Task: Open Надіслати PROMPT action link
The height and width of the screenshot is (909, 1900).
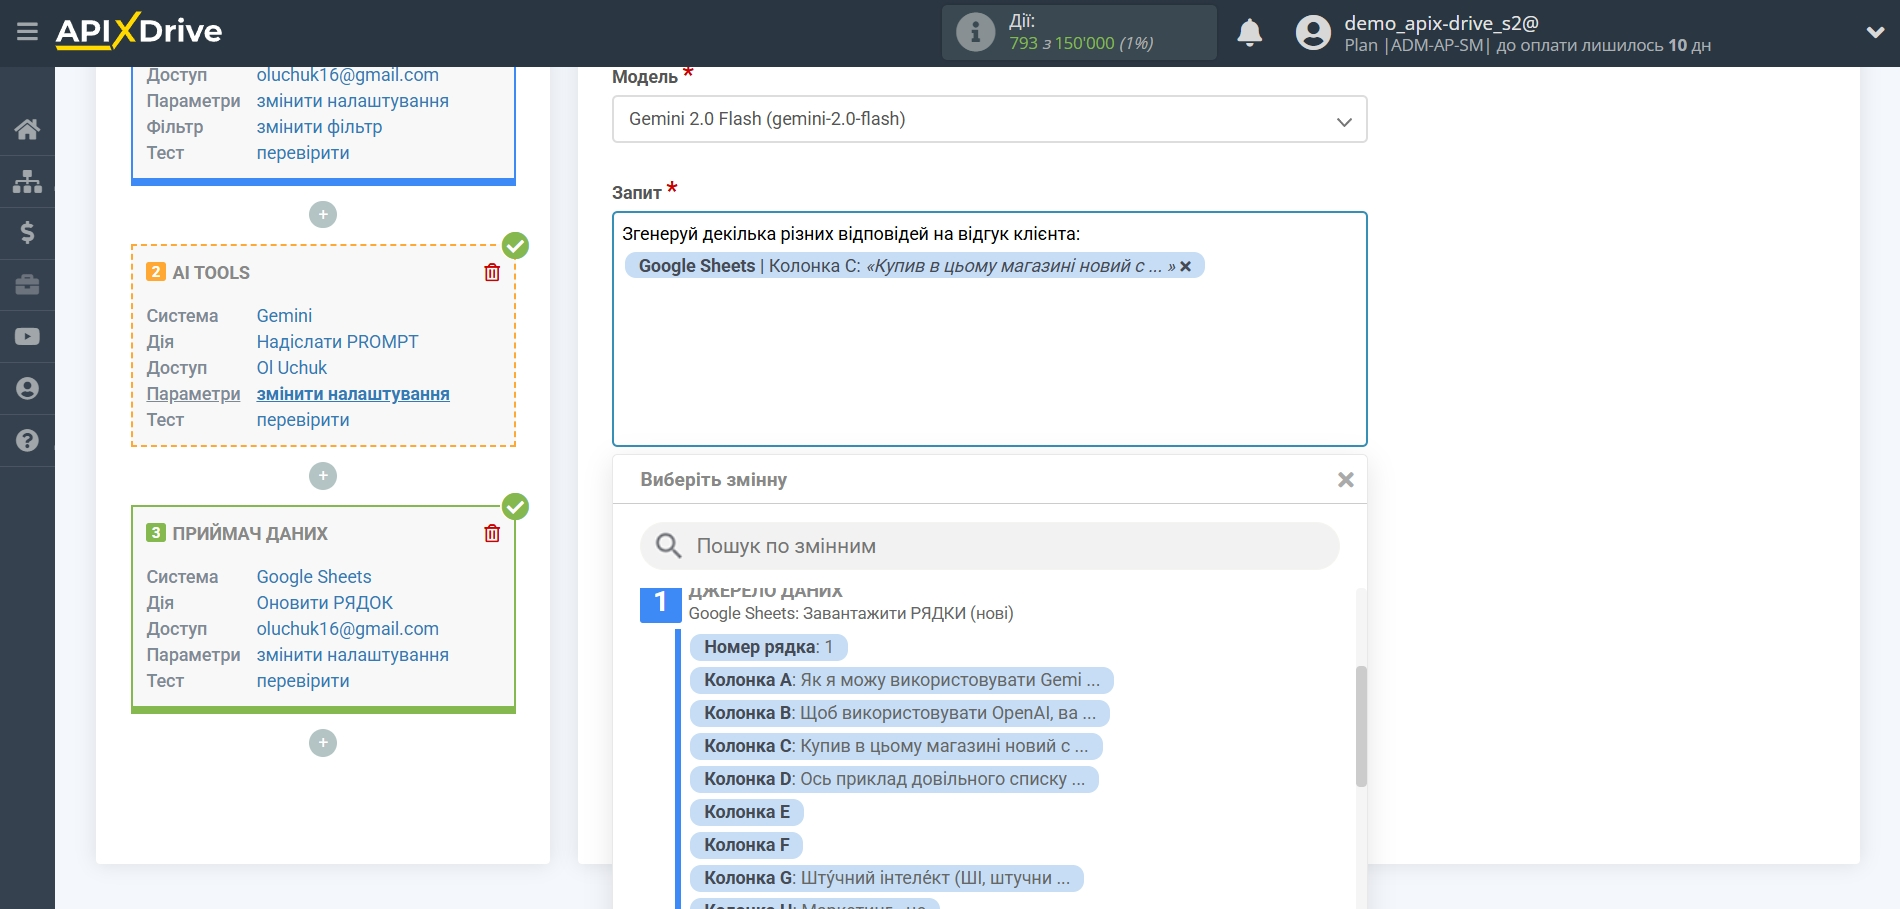Action: pos(337,342)
